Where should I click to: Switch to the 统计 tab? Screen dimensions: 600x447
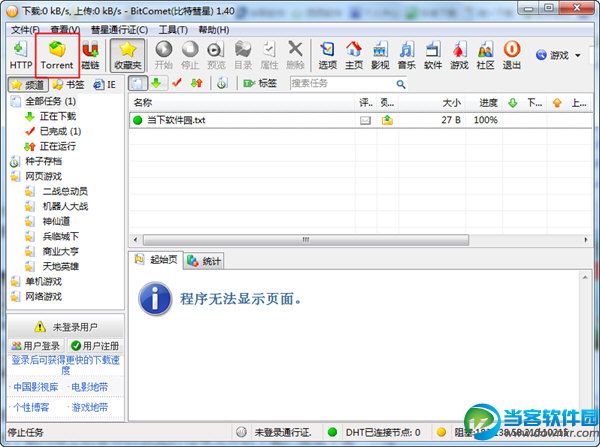click(204, 261)
